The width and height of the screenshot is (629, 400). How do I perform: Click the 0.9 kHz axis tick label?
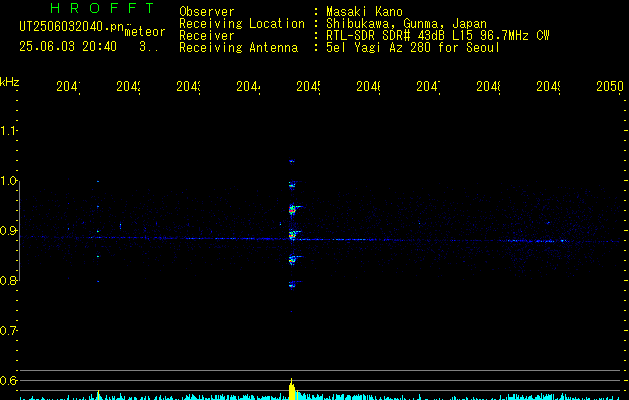(x=8, y=231)
